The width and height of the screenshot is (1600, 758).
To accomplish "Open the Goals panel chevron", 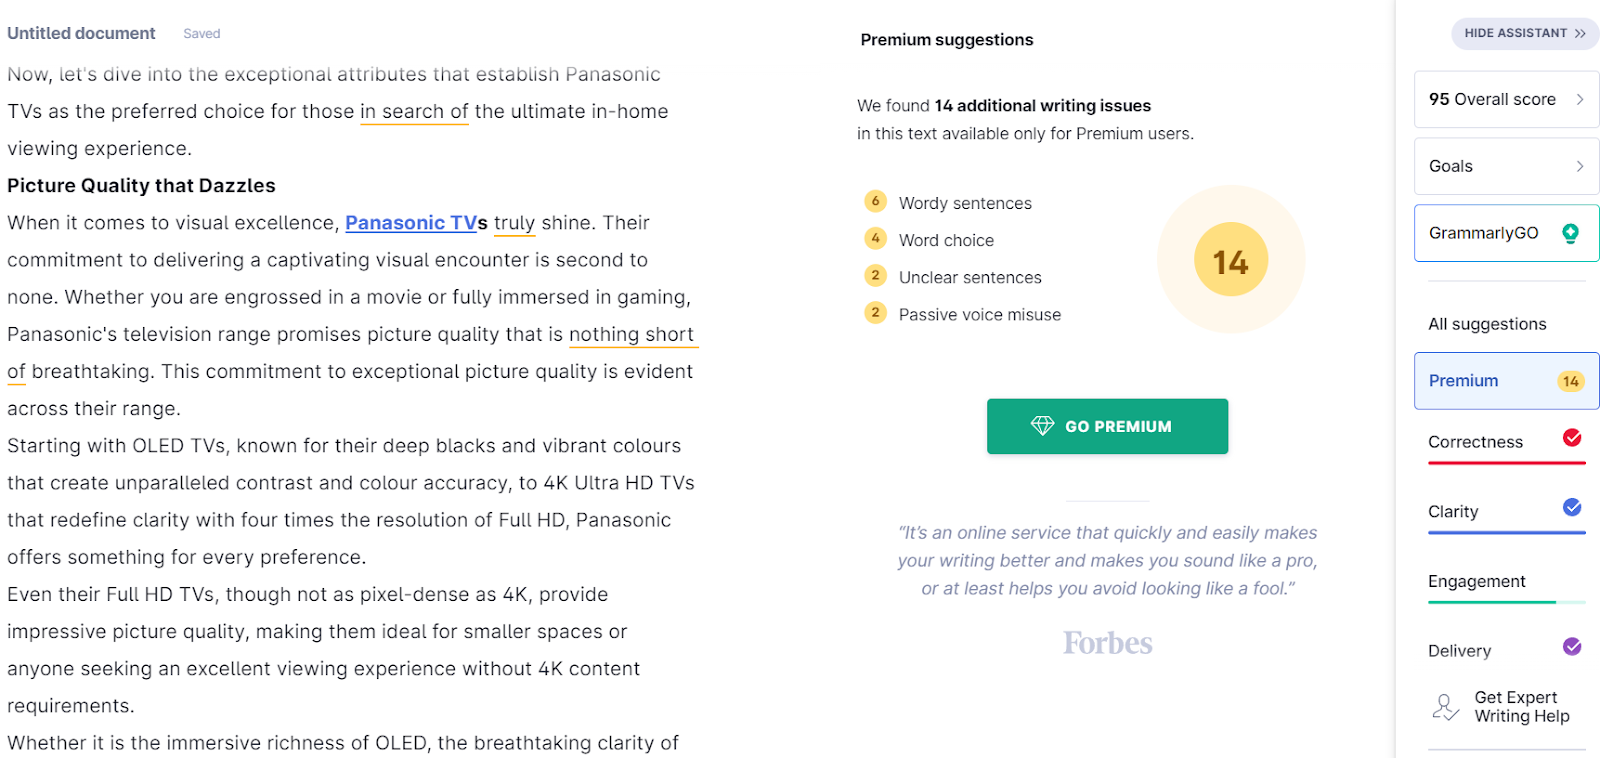I will tap(1580, 166).
